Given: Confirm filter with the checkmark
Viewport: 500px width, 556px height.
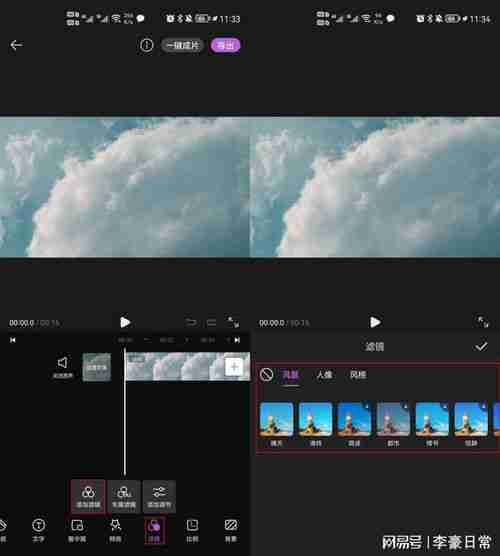Looking at the screenshot, I should pyautogui.click(x=481, y=346).
